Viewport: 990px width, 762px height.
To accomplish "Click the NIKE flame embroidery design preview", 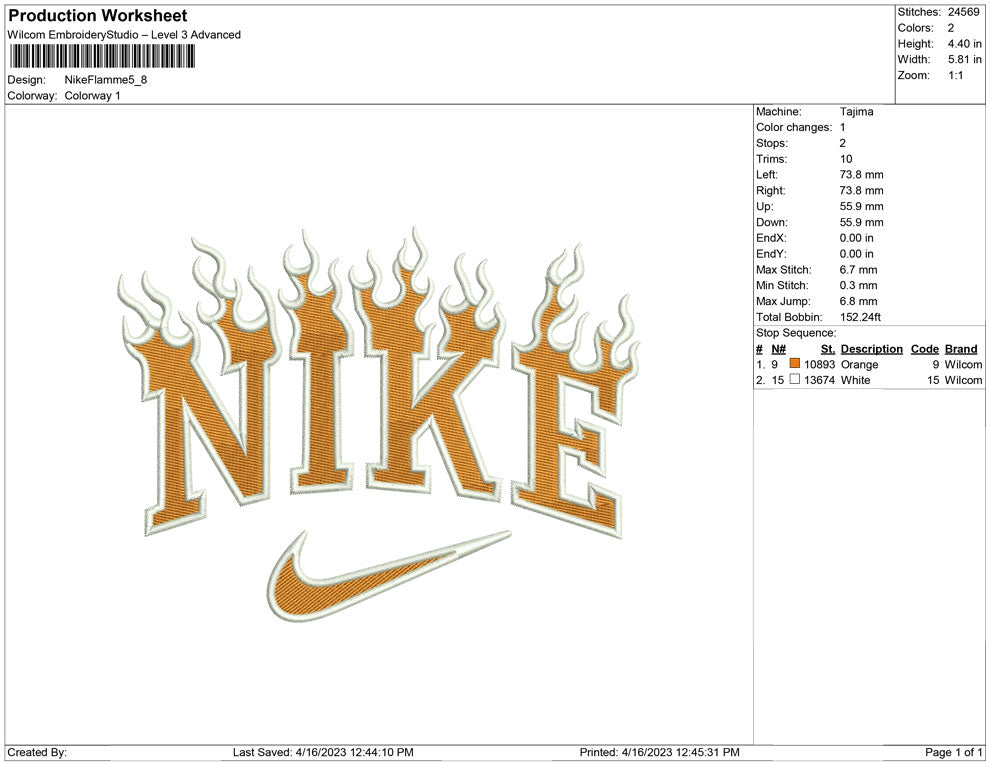I will click(379, 425).
